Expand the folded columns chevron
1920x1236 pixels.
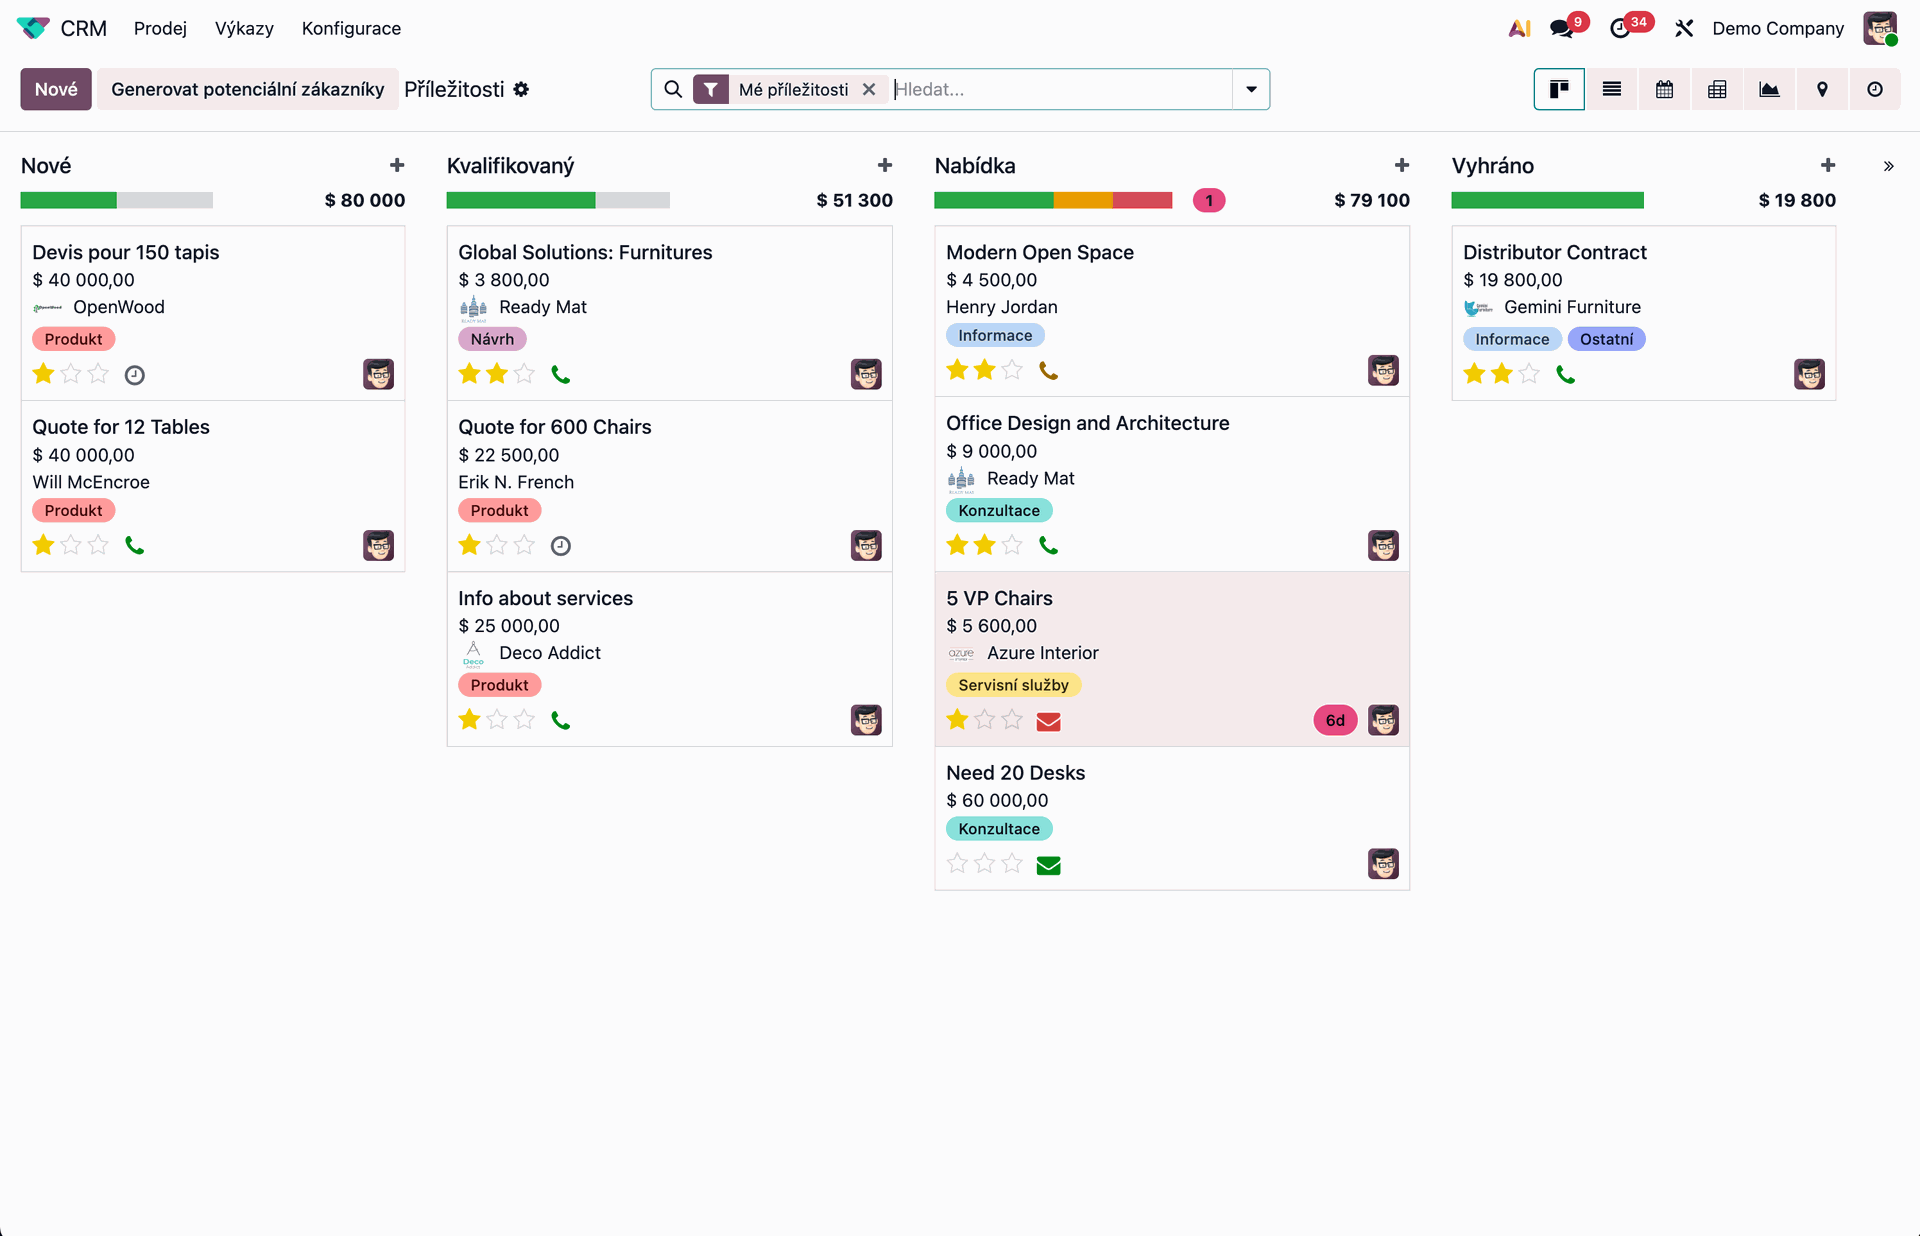coord(1888,166)
